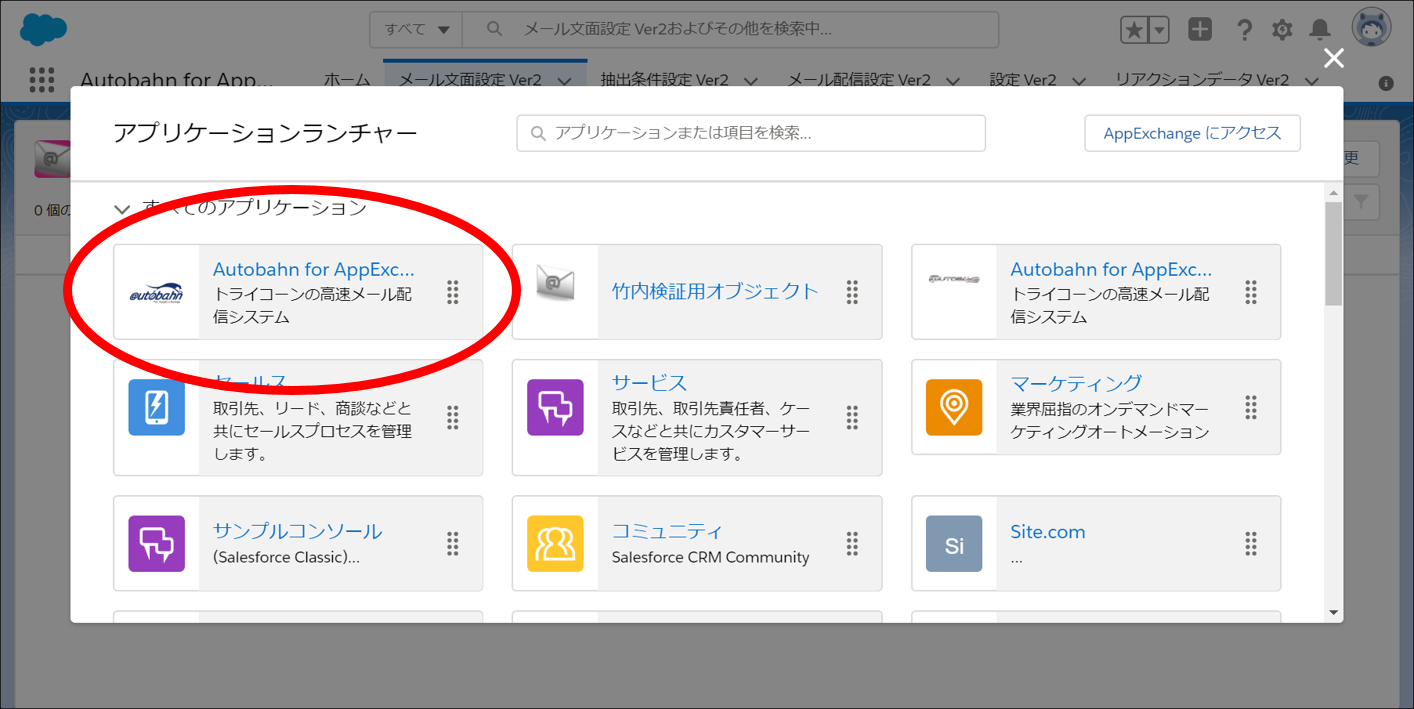1414x709 pixels.
Task: Open the リアクションデータ Ver2 tab chevron menu
Action: (1310, 81)
